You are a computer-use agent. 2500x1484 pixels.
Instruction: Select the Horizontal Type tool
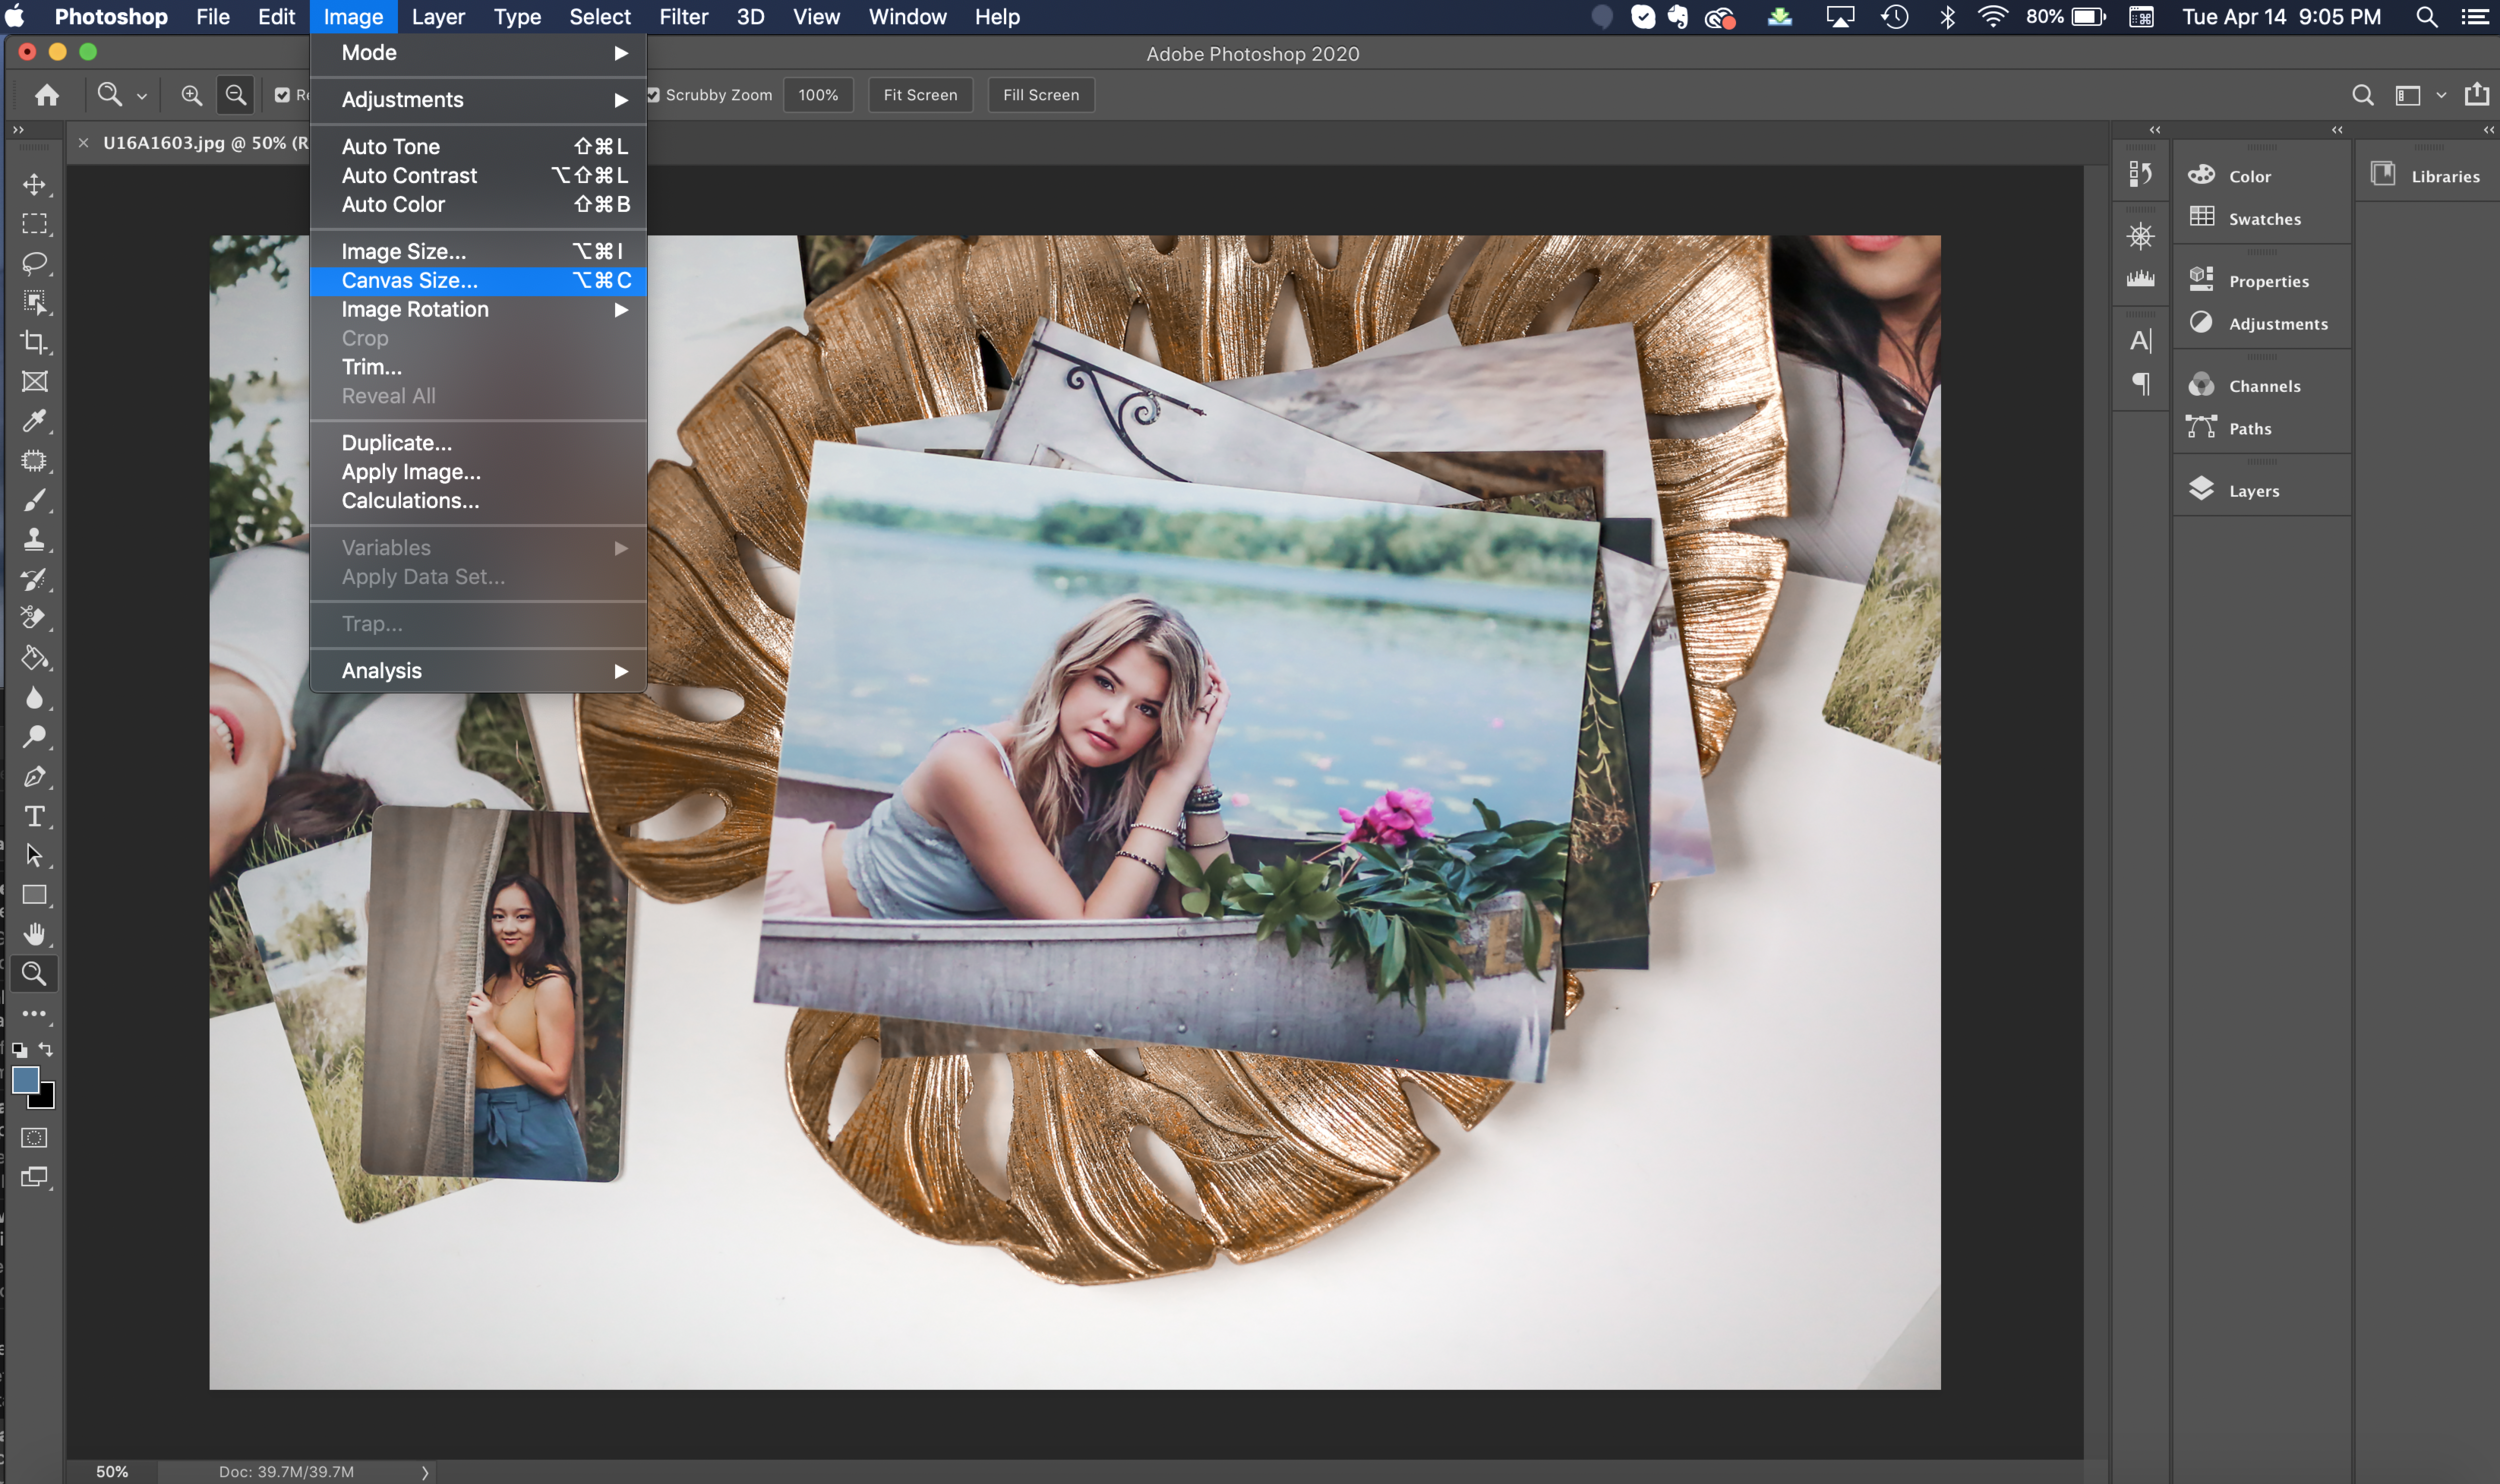(x=34, y=816)
